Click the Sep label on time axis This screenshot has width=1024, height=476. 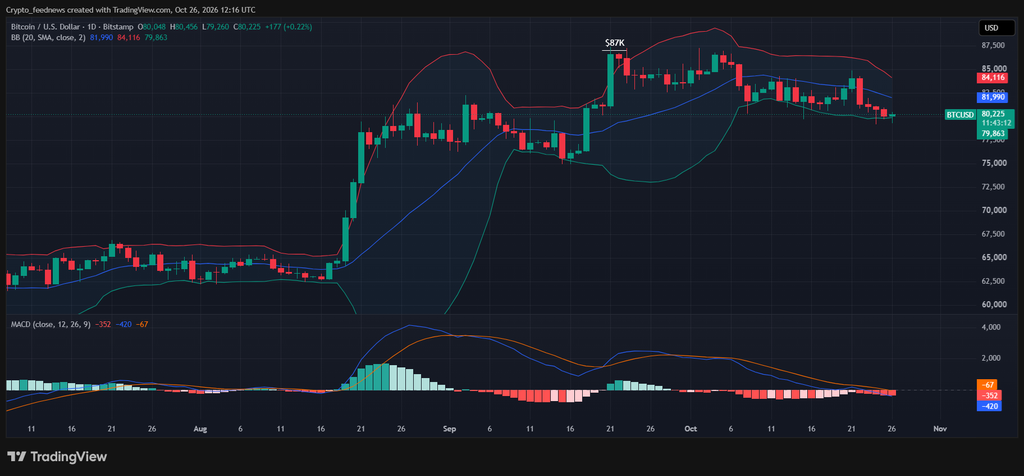pos(449,429)
